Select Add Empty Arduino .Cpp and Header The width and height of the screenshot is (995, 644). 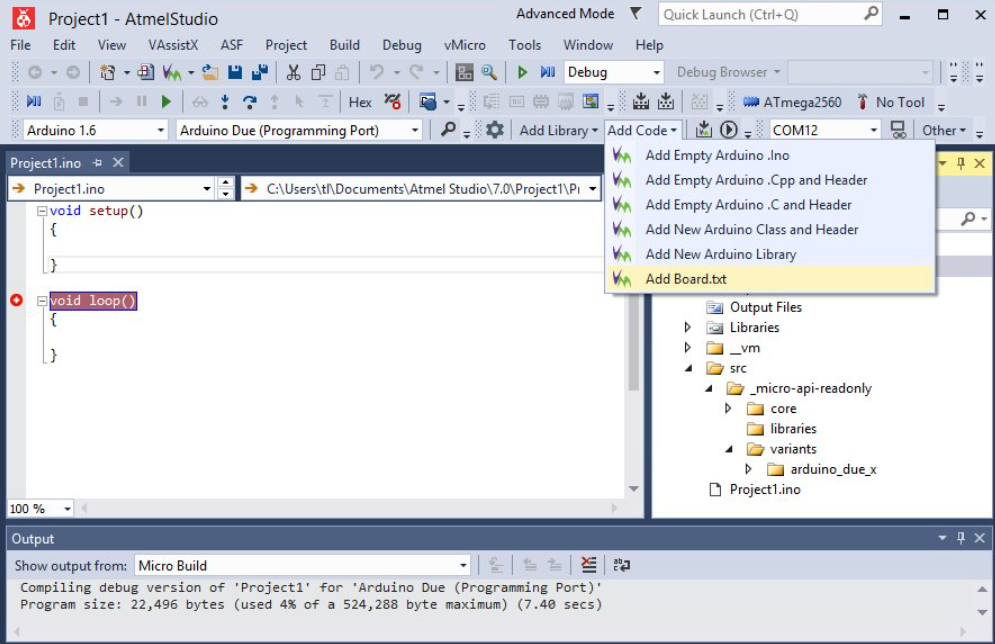coord(770,180)
